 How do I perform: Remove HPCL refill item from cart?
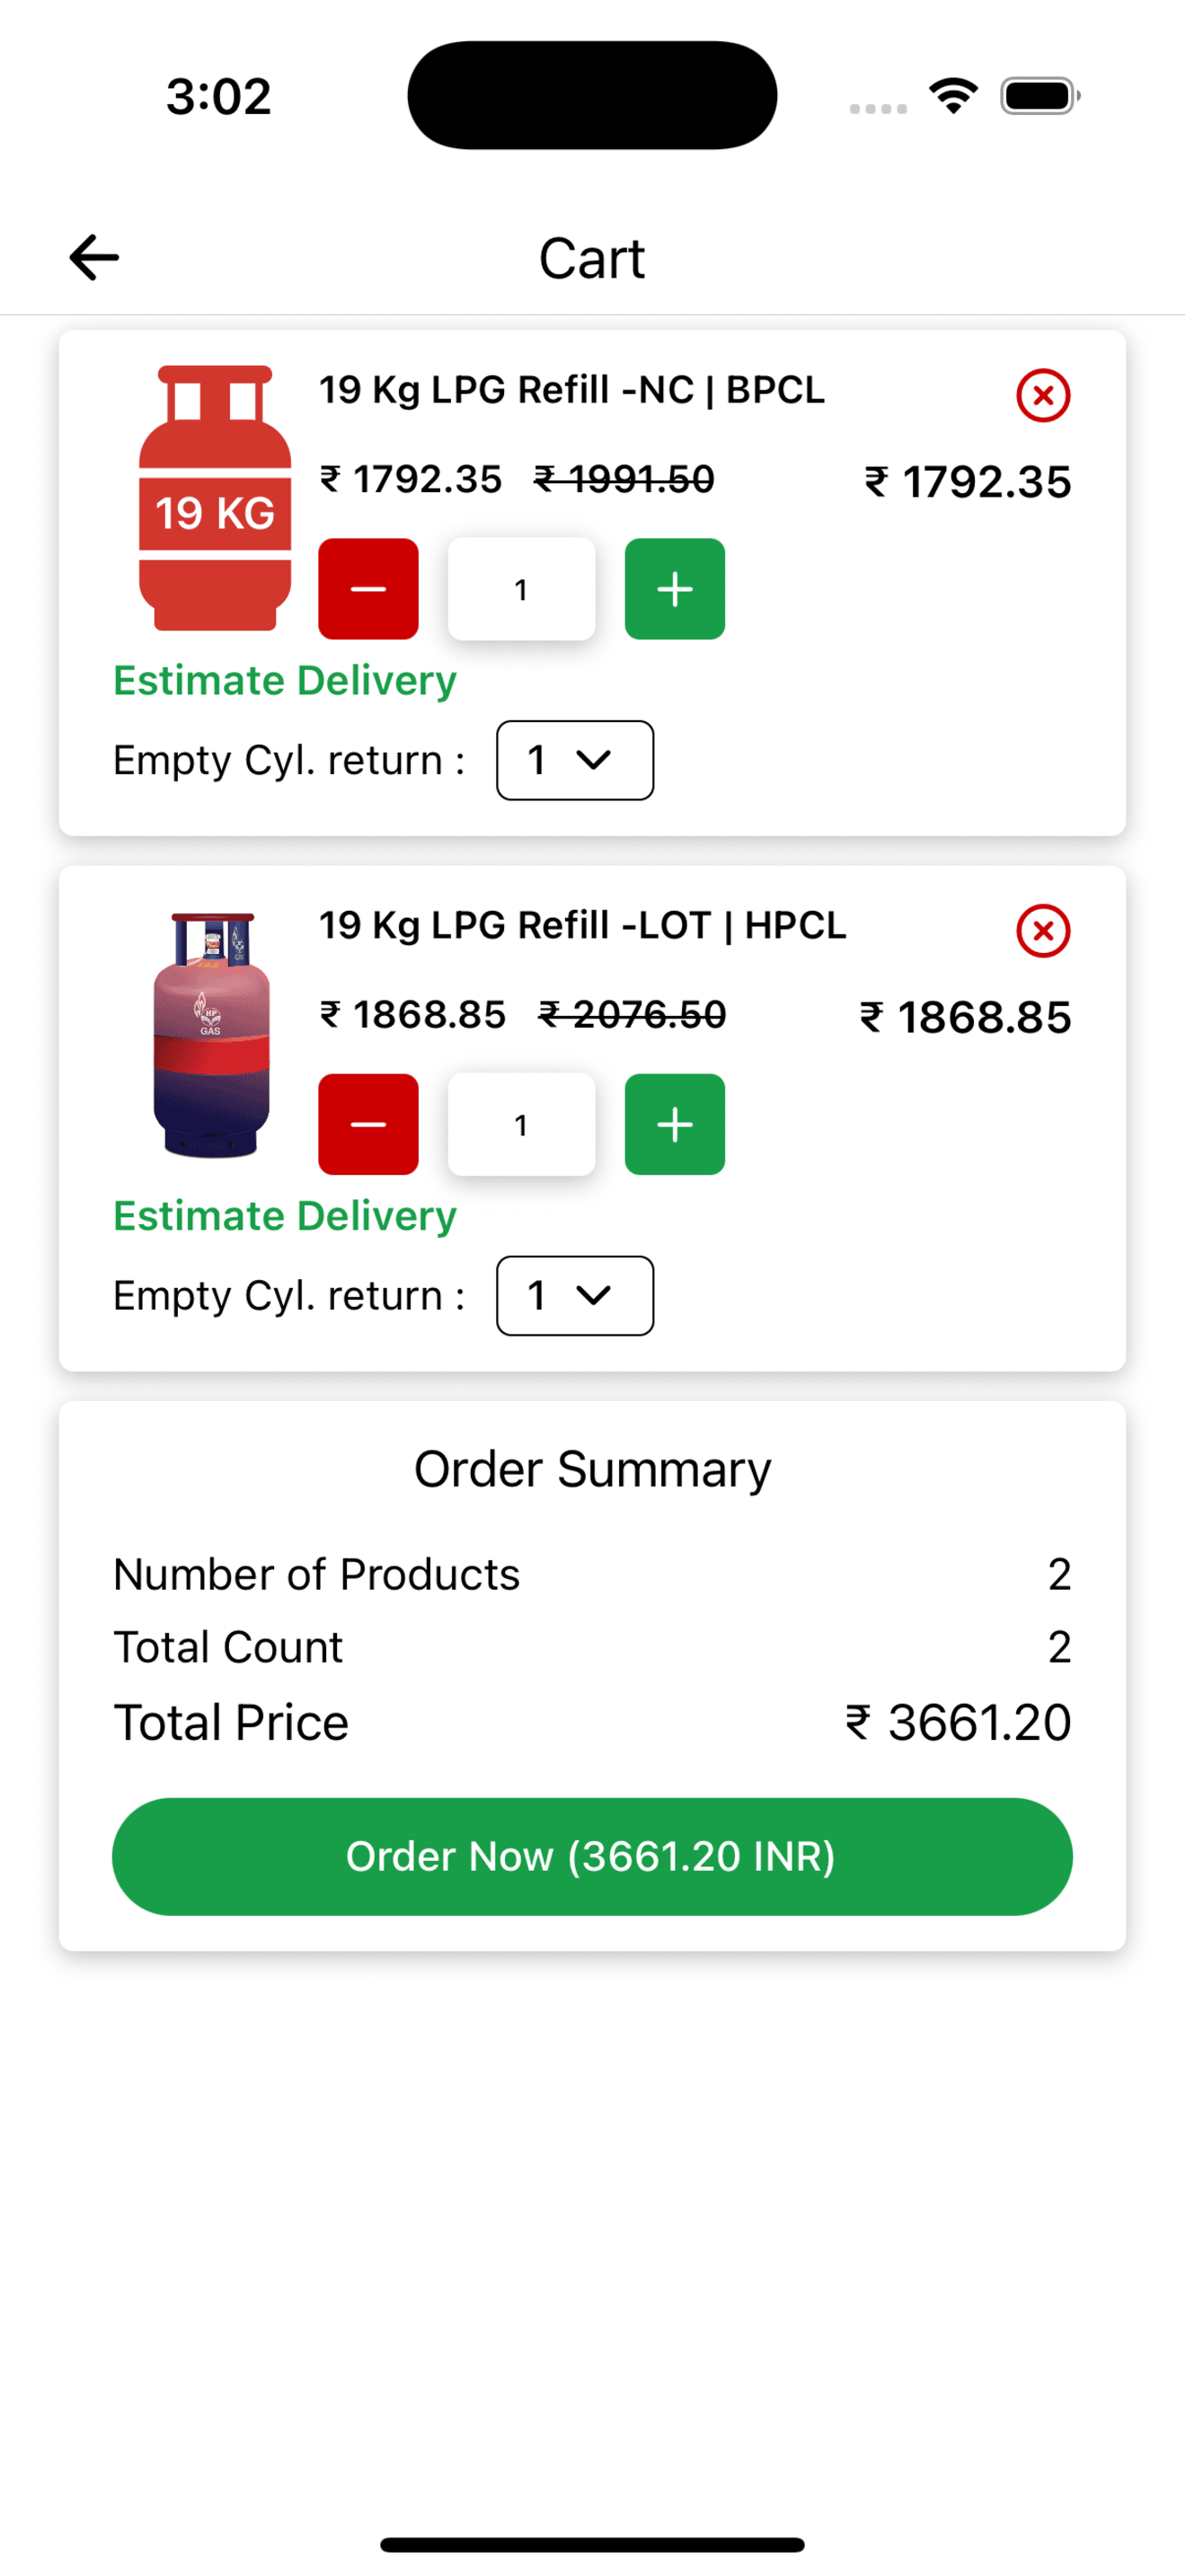tap(1043, 931)
